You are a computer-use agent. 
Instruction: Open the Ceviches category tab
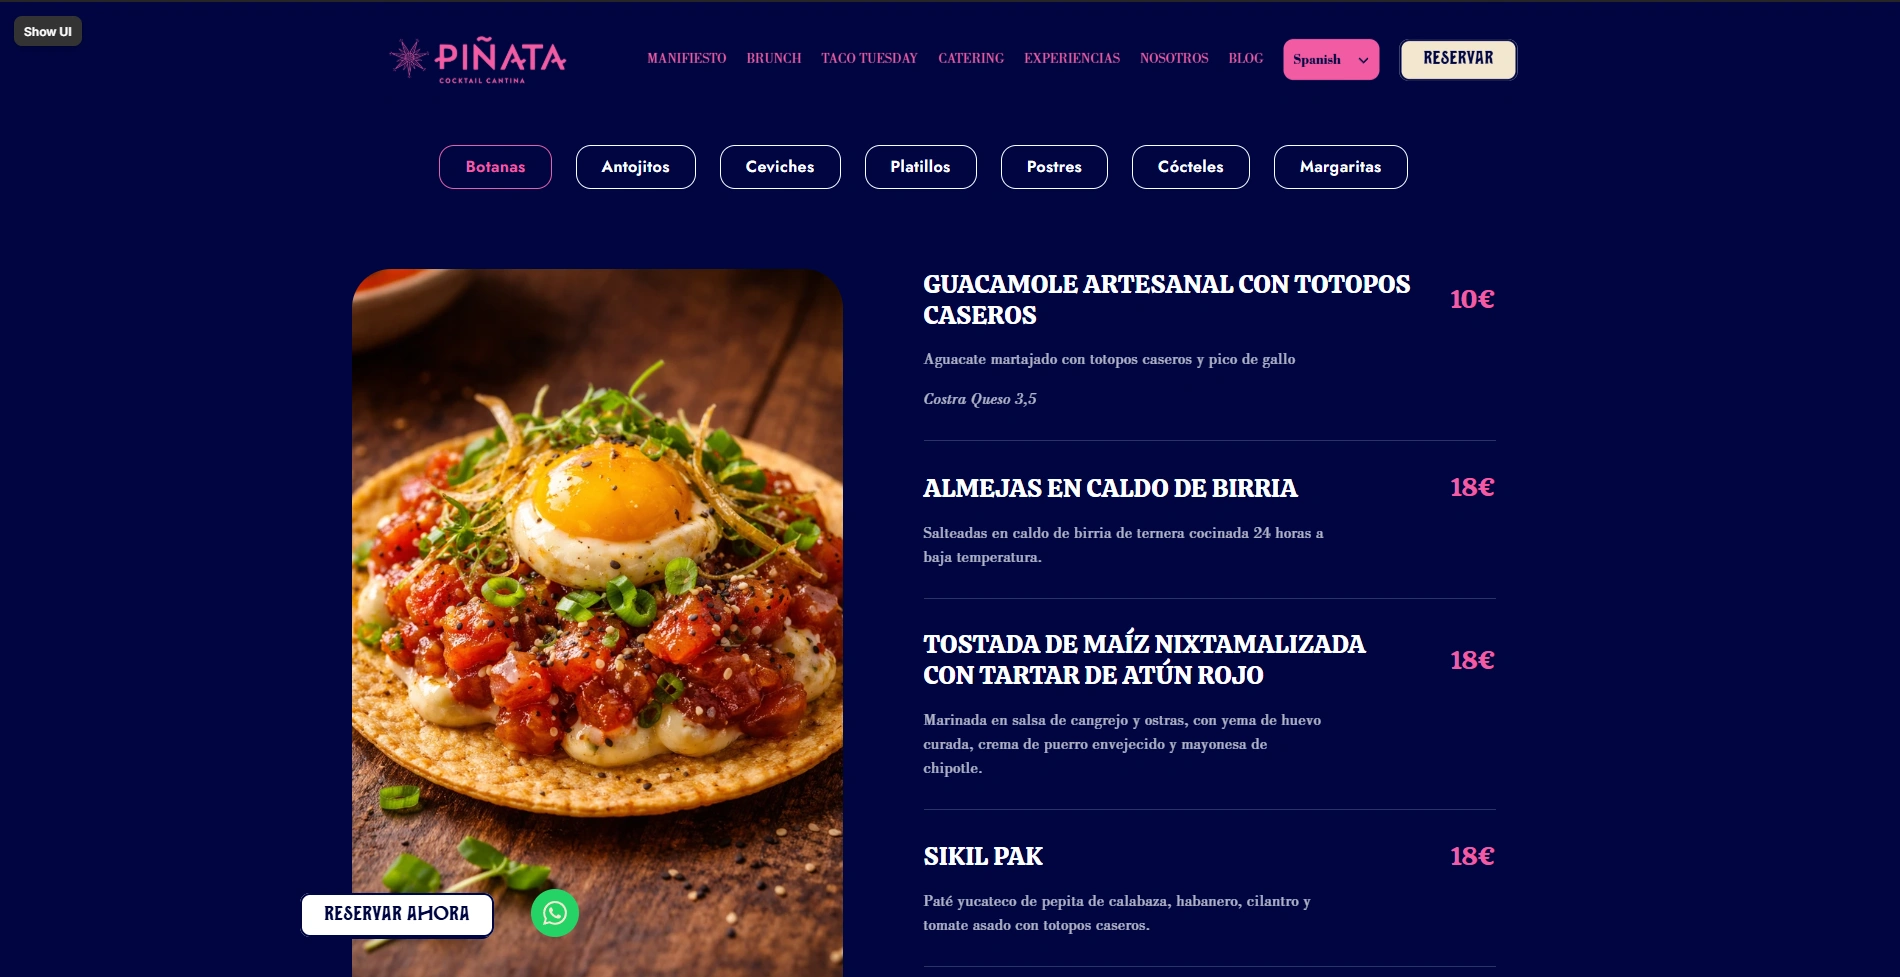[x=780, y=167]
